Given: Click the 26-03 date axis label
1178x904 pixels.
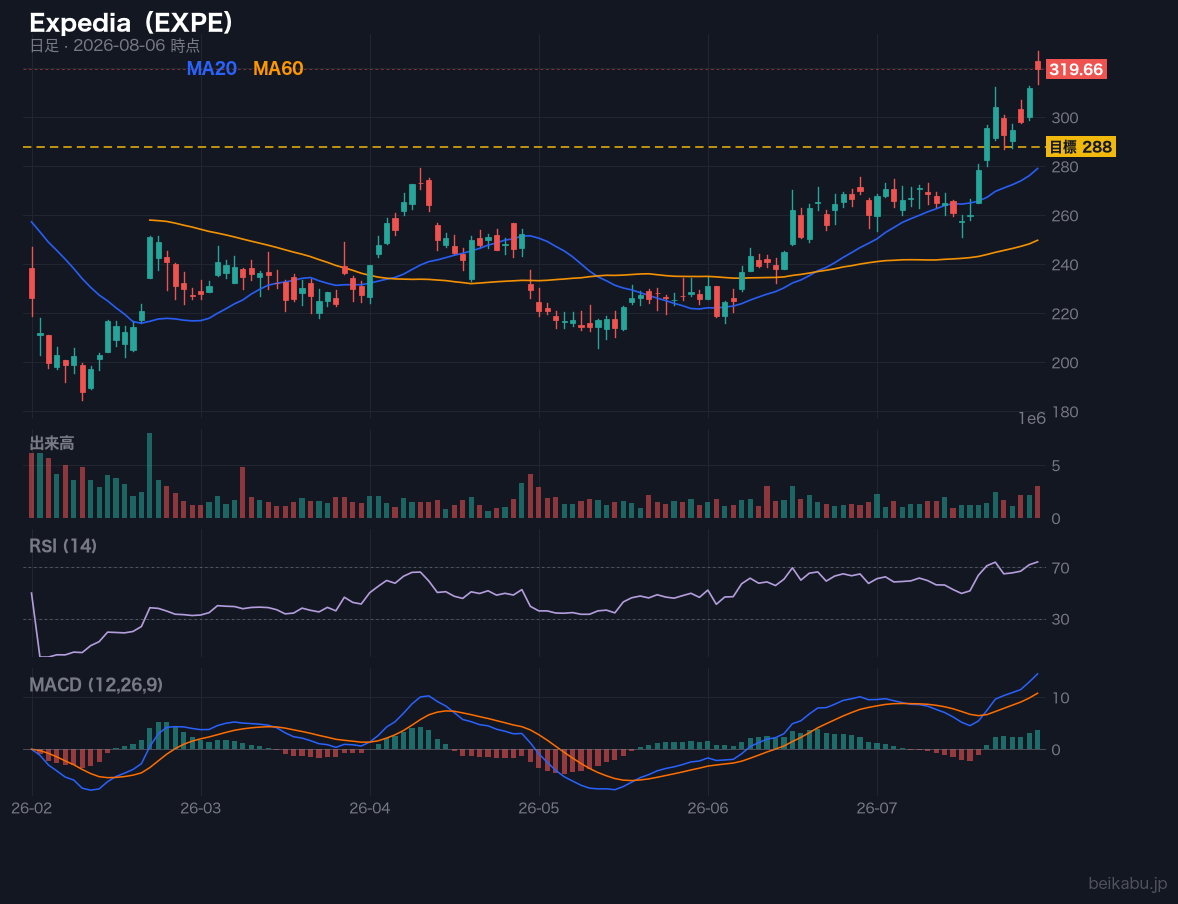Looking at the screenshot, I should 201,809.
